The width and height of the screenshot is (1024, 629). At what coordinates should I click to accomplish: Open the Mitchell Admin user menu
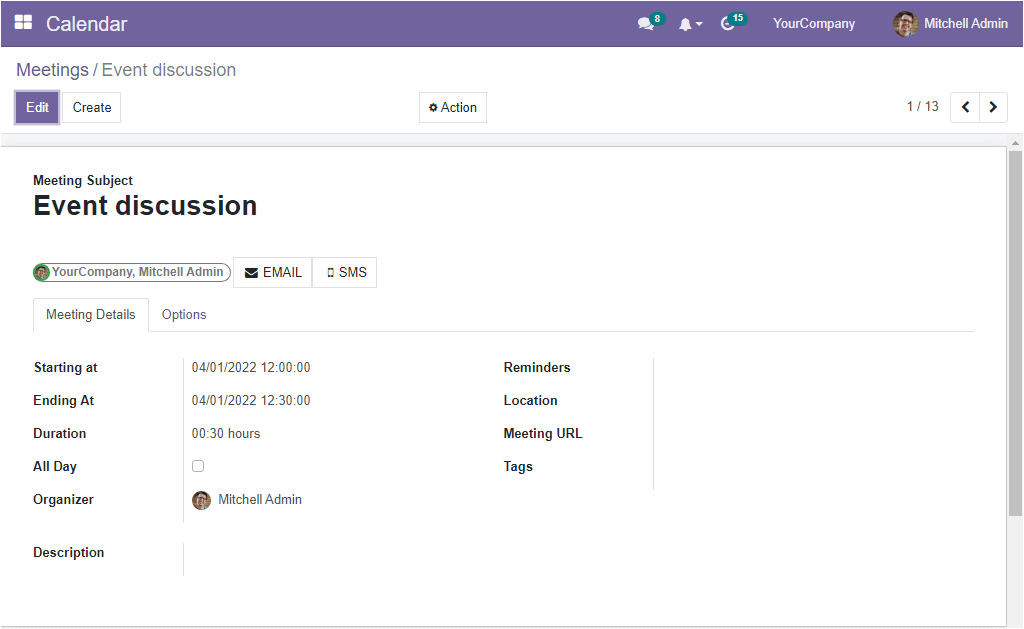tap(965, 24)
